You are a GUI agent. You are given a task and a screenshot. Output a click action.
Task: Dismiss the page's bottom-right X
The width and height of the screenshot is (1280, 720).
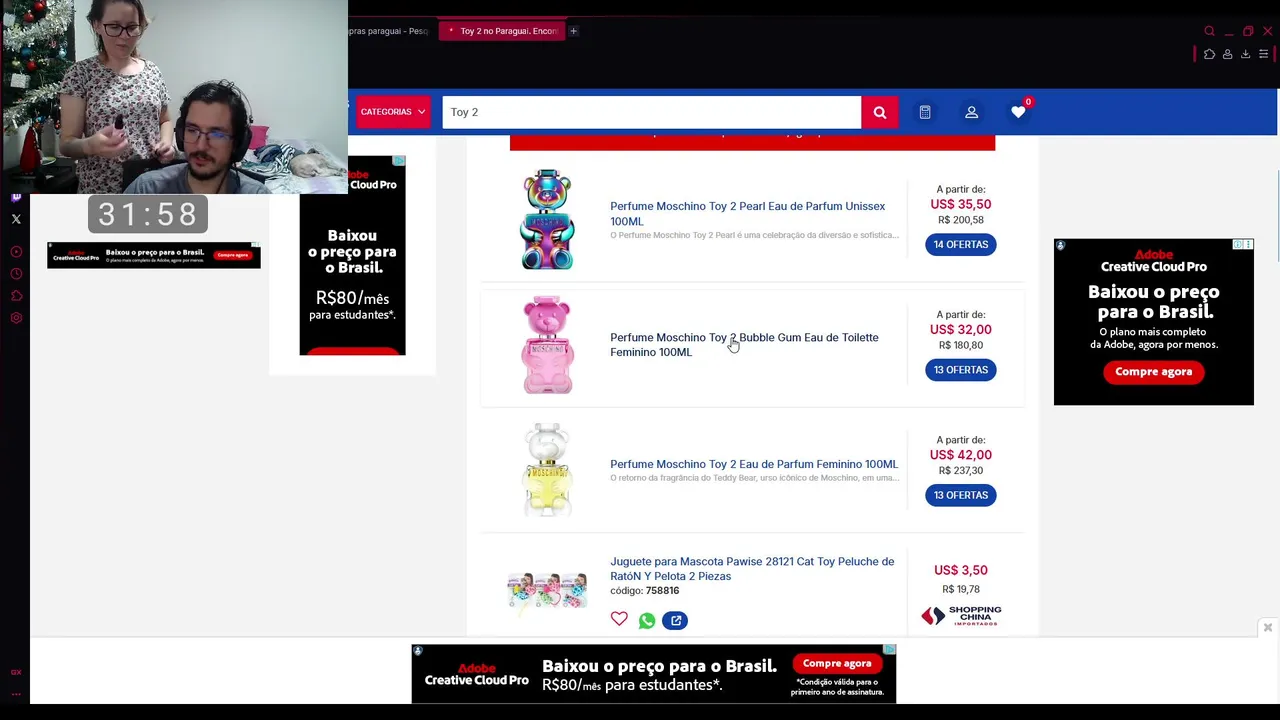coord(1267,628)
